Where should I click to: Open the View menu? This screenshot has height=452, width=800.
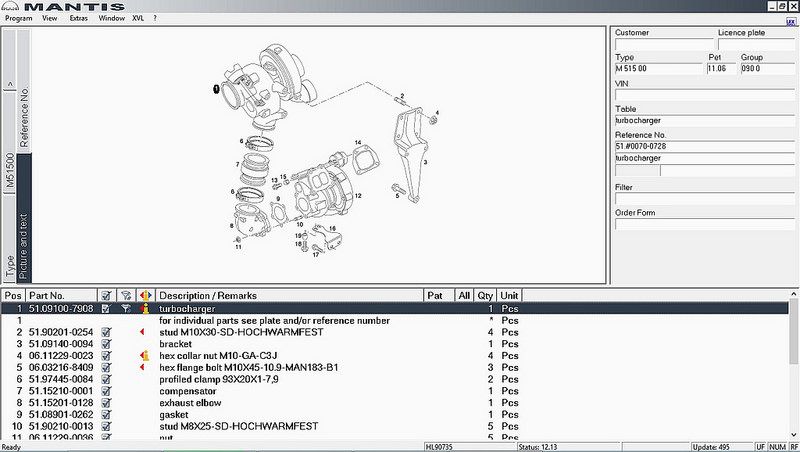tap(49, 18)
